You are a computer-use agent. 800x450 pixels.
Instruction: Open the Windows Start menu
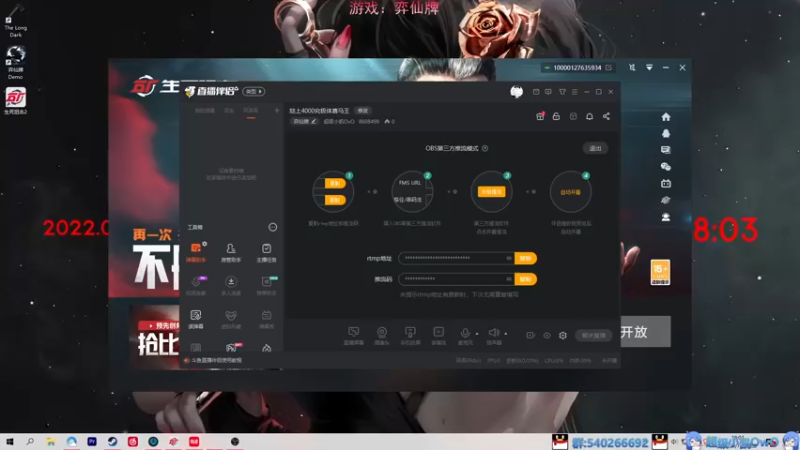coord(10,441)
